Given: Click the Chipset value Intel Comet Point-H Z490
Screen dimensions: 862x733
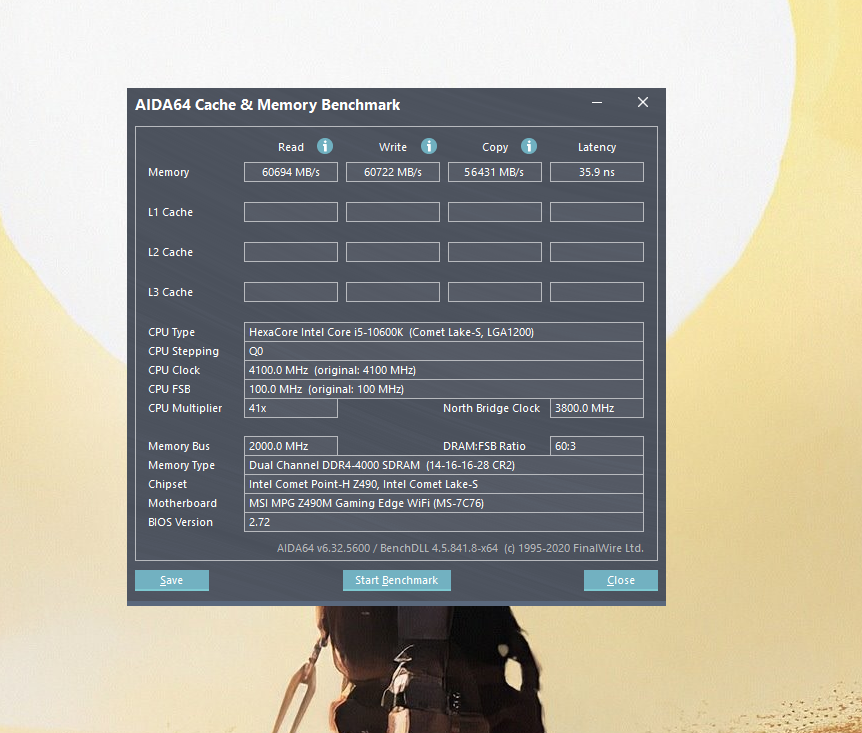Looking at the screenshot, I should point(444,484).
